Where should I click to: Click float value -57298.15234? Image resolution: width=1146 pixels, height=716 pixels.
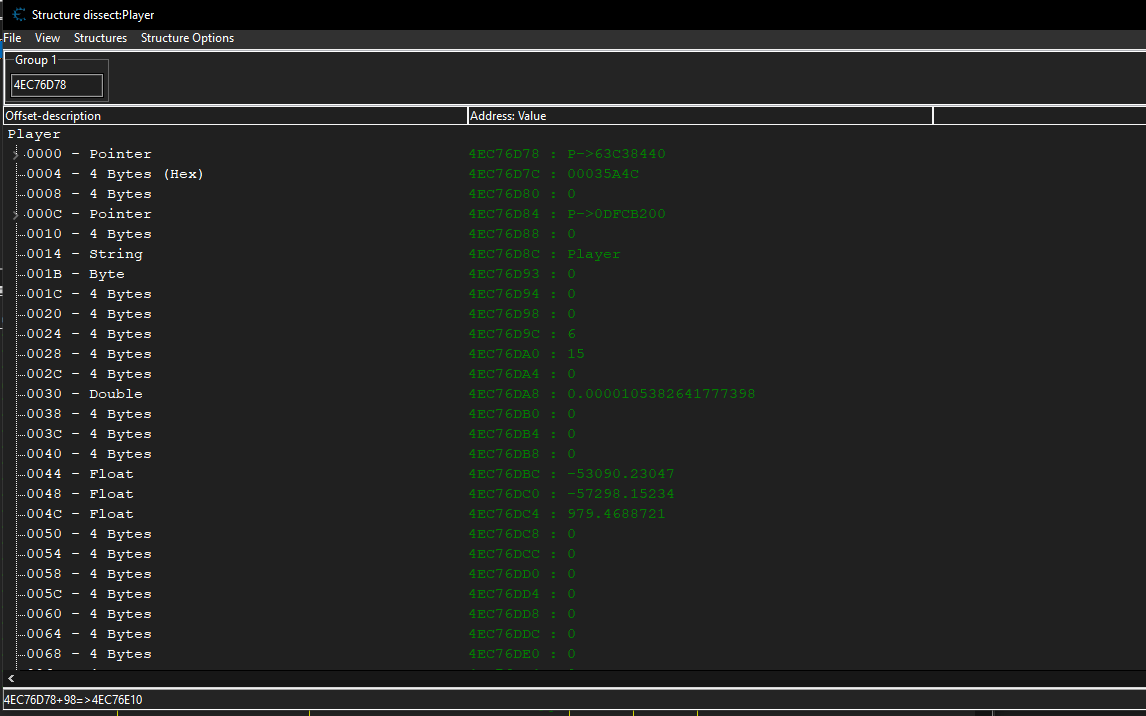621,494
